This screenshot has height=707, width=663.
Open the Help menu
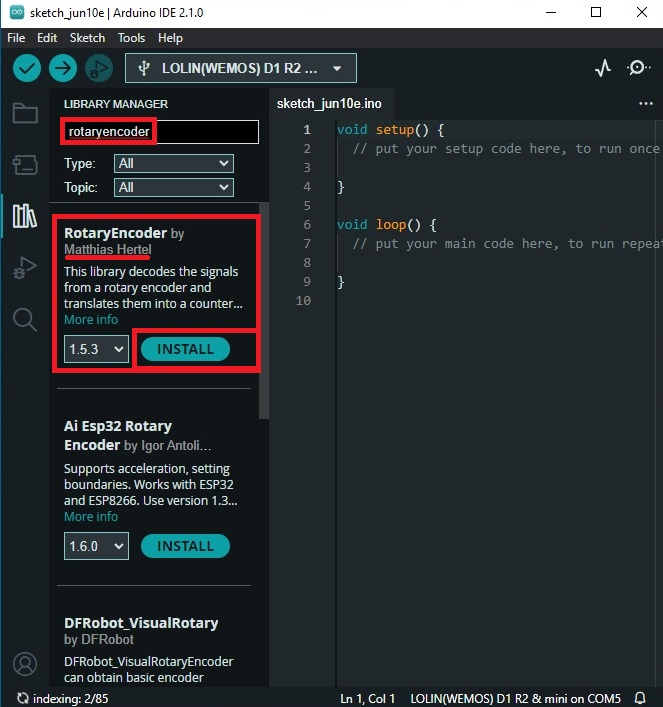(x=170, y=38)
